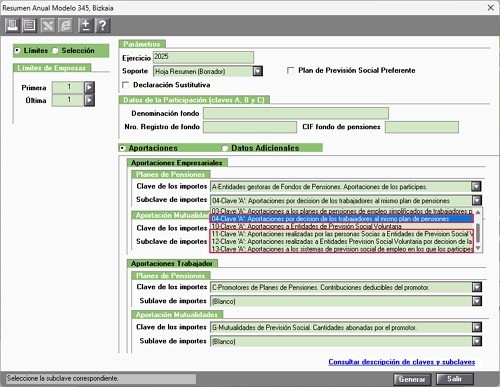
Task: Open Consultar descripción de claves y subclaves link
Action: pos(402,362)
